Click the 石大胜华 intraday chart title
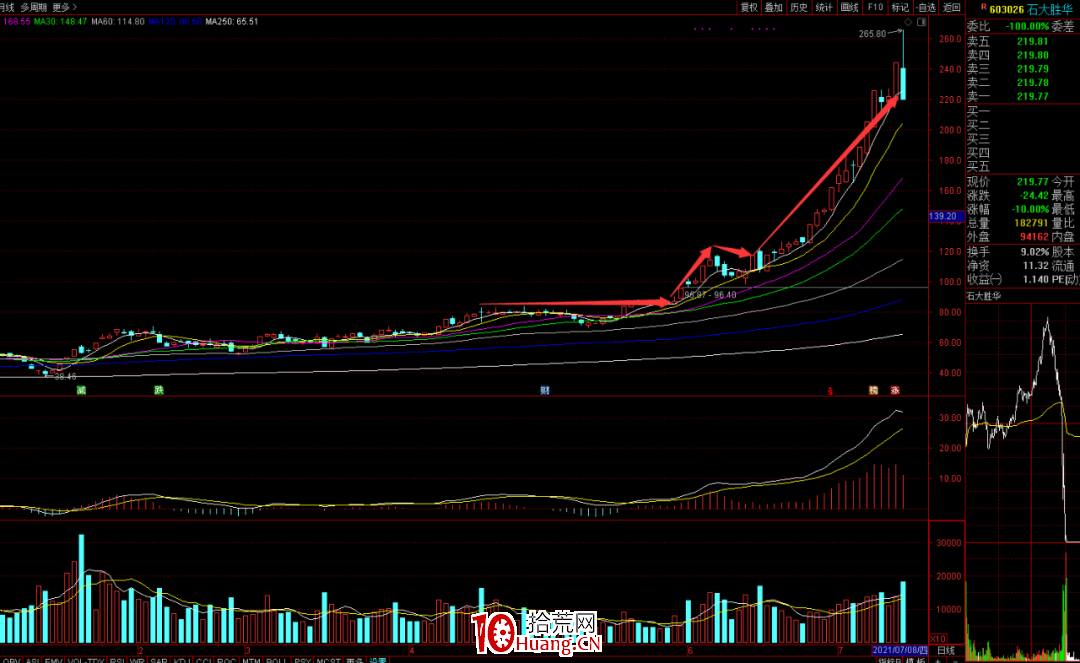 coord(984,296)
